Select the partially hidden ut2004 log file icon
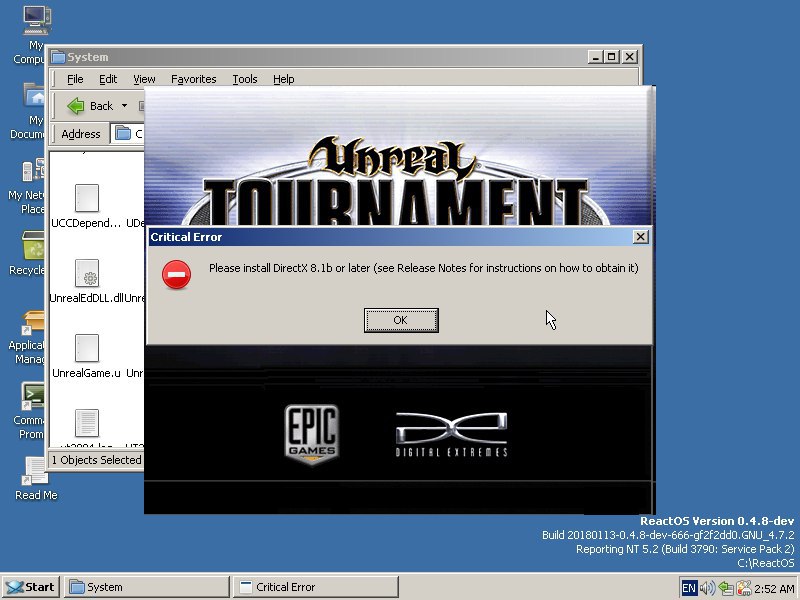This screenshot has width=800, height=600. click(87, 423)
